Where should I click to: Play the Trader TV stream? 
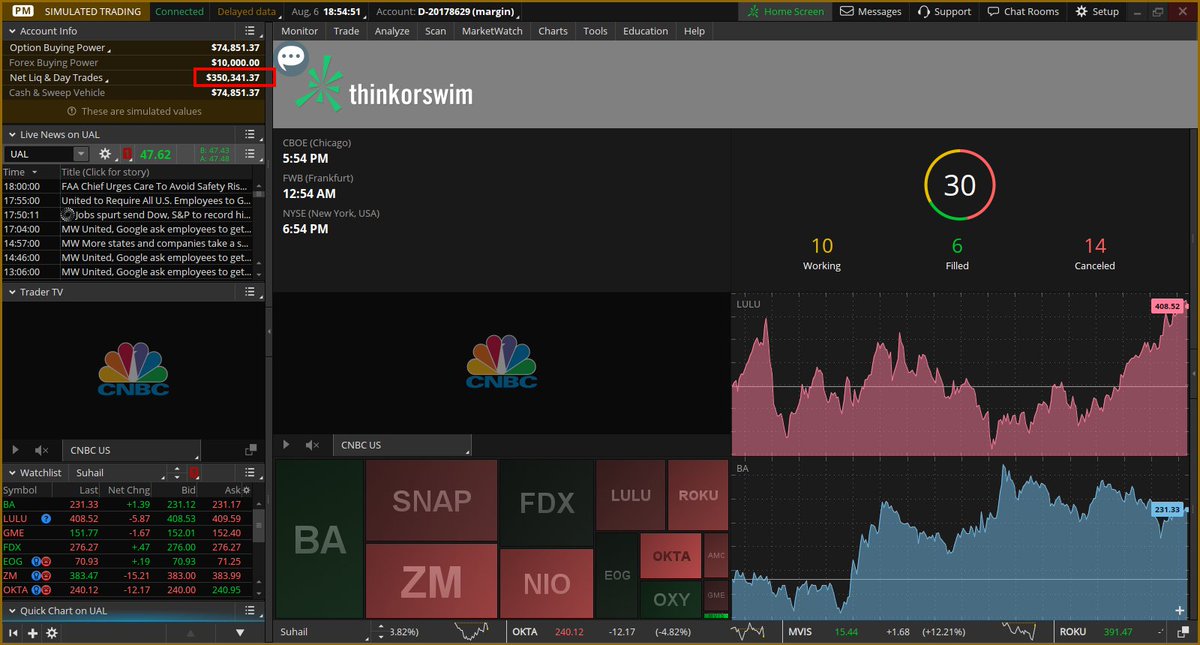[x=15, y=451]
